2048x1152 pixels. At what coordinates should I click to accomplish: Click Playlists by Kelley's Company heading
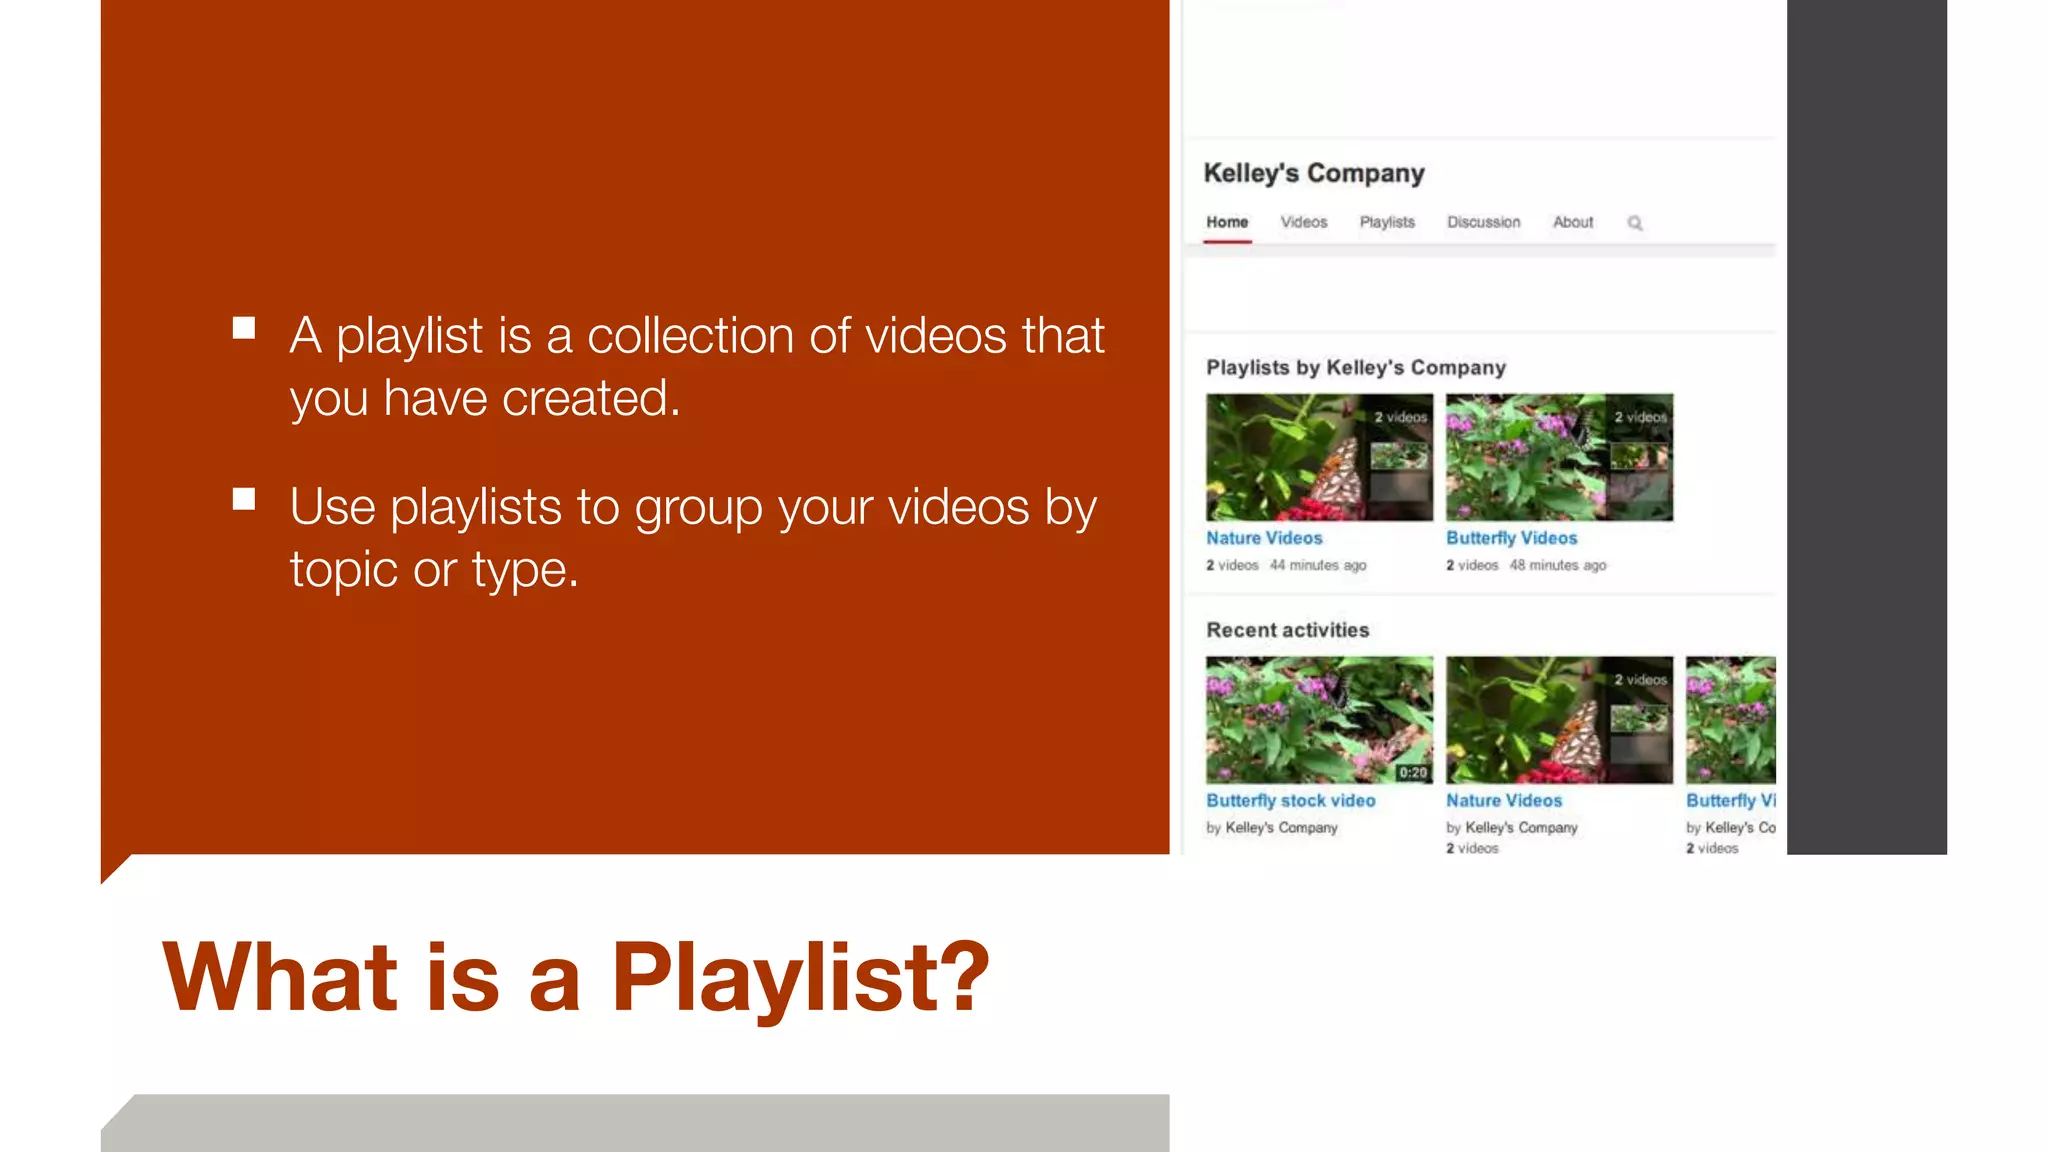1355,368
